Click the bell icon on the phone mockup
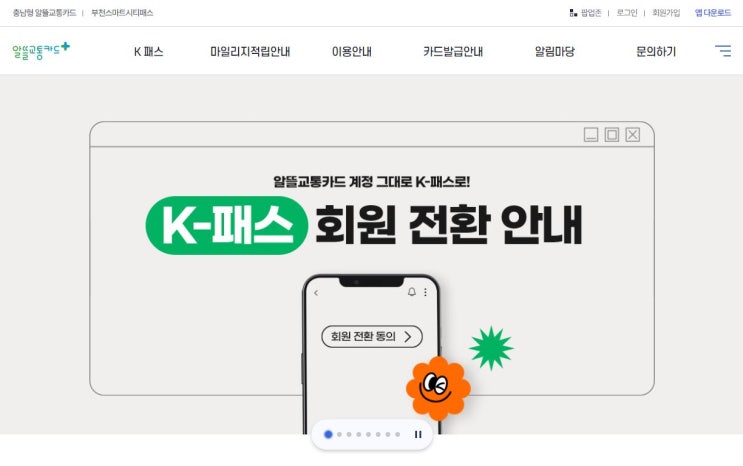743x466 pixels. point(412,292)
